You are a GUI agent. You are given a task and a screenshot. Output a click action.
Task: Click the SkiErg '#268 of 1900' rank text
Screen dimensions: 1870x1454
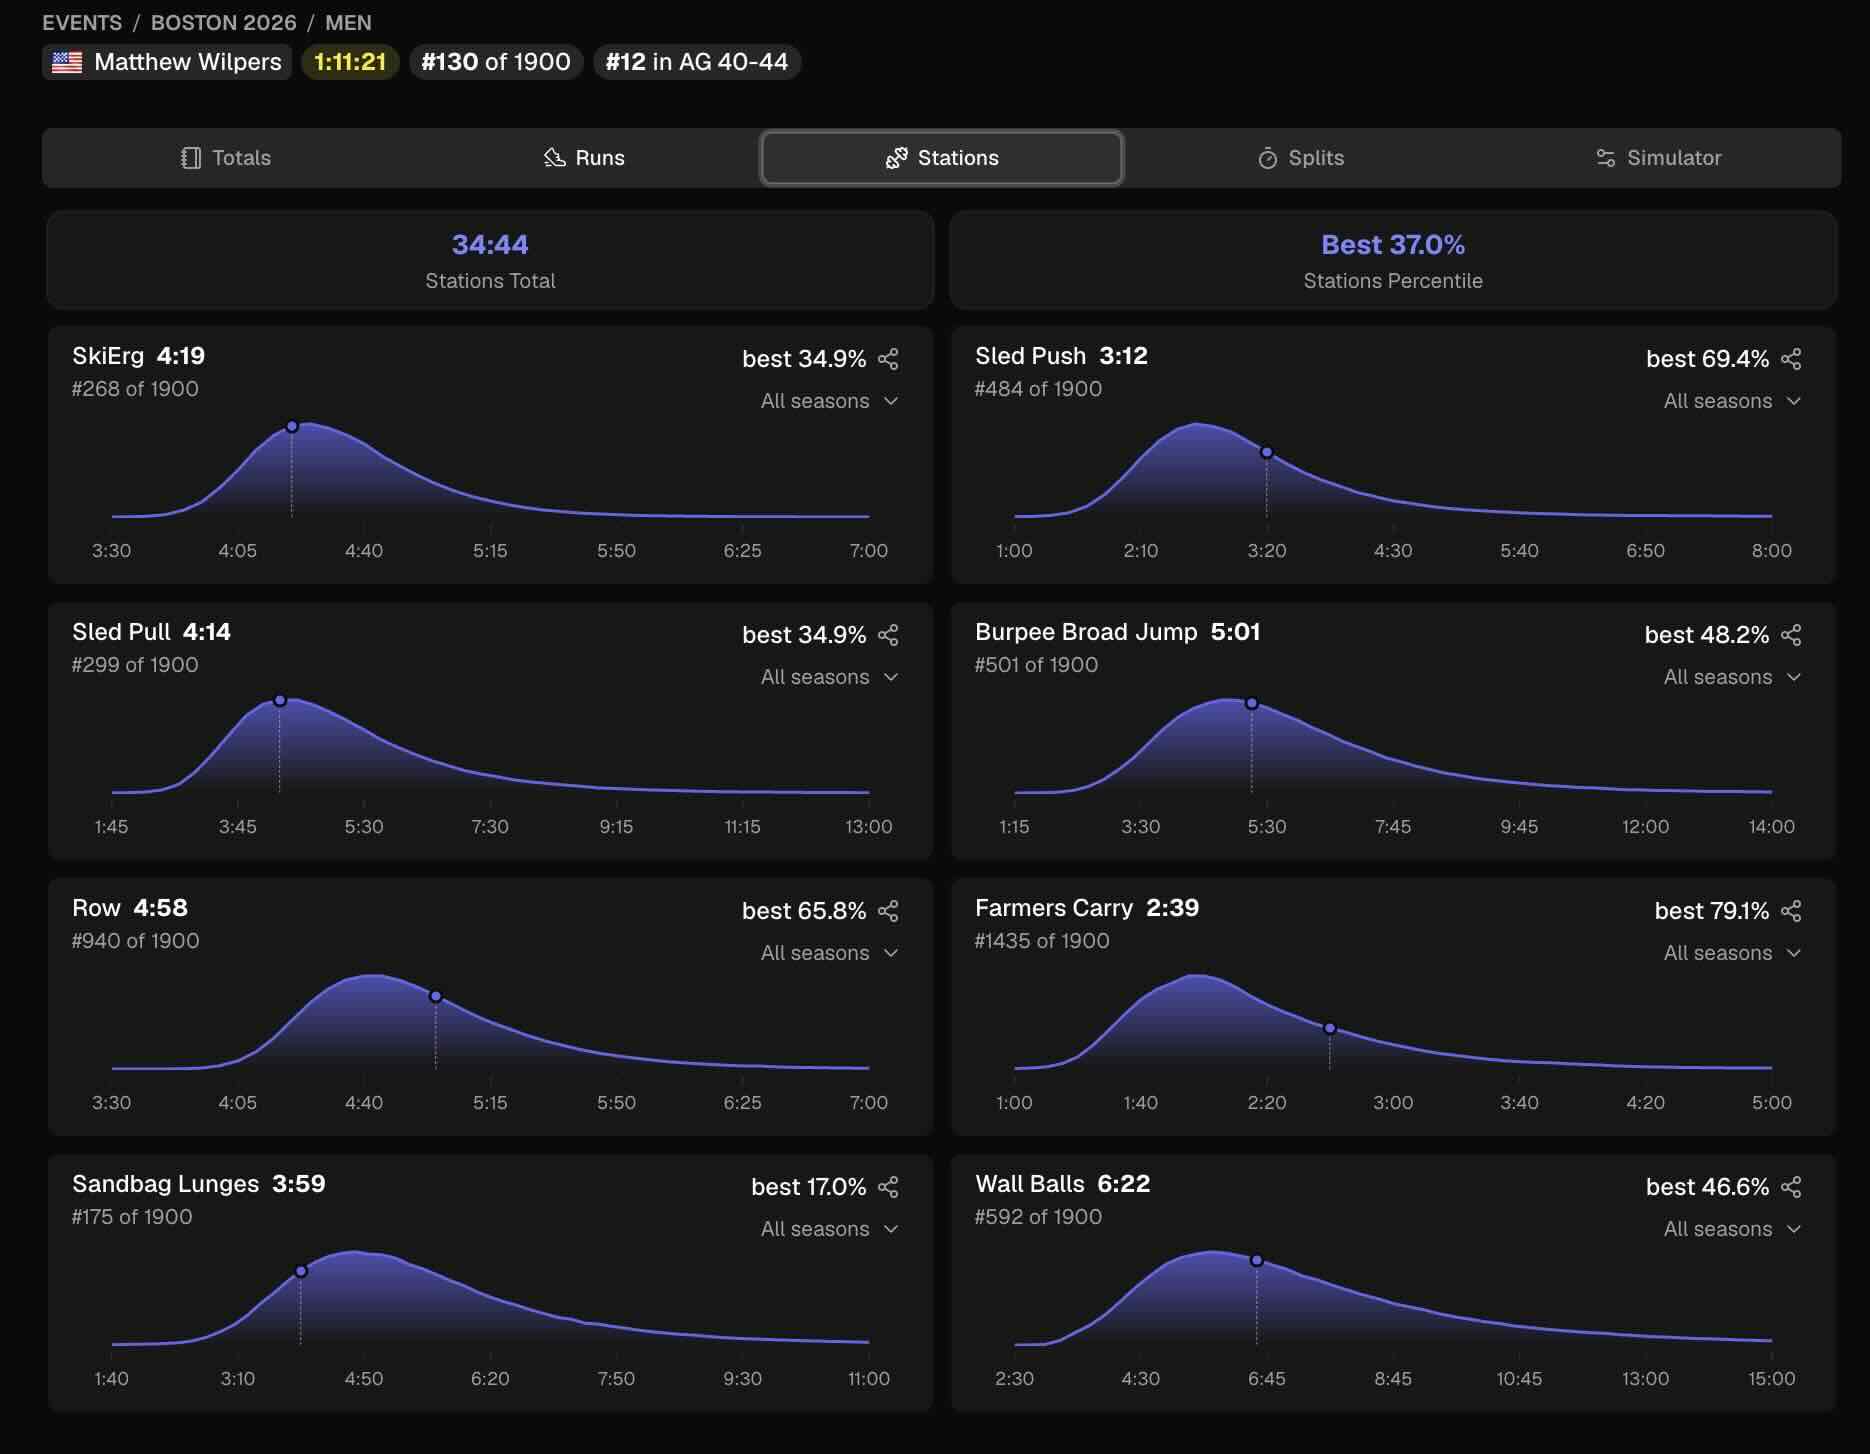click(135, 389)
